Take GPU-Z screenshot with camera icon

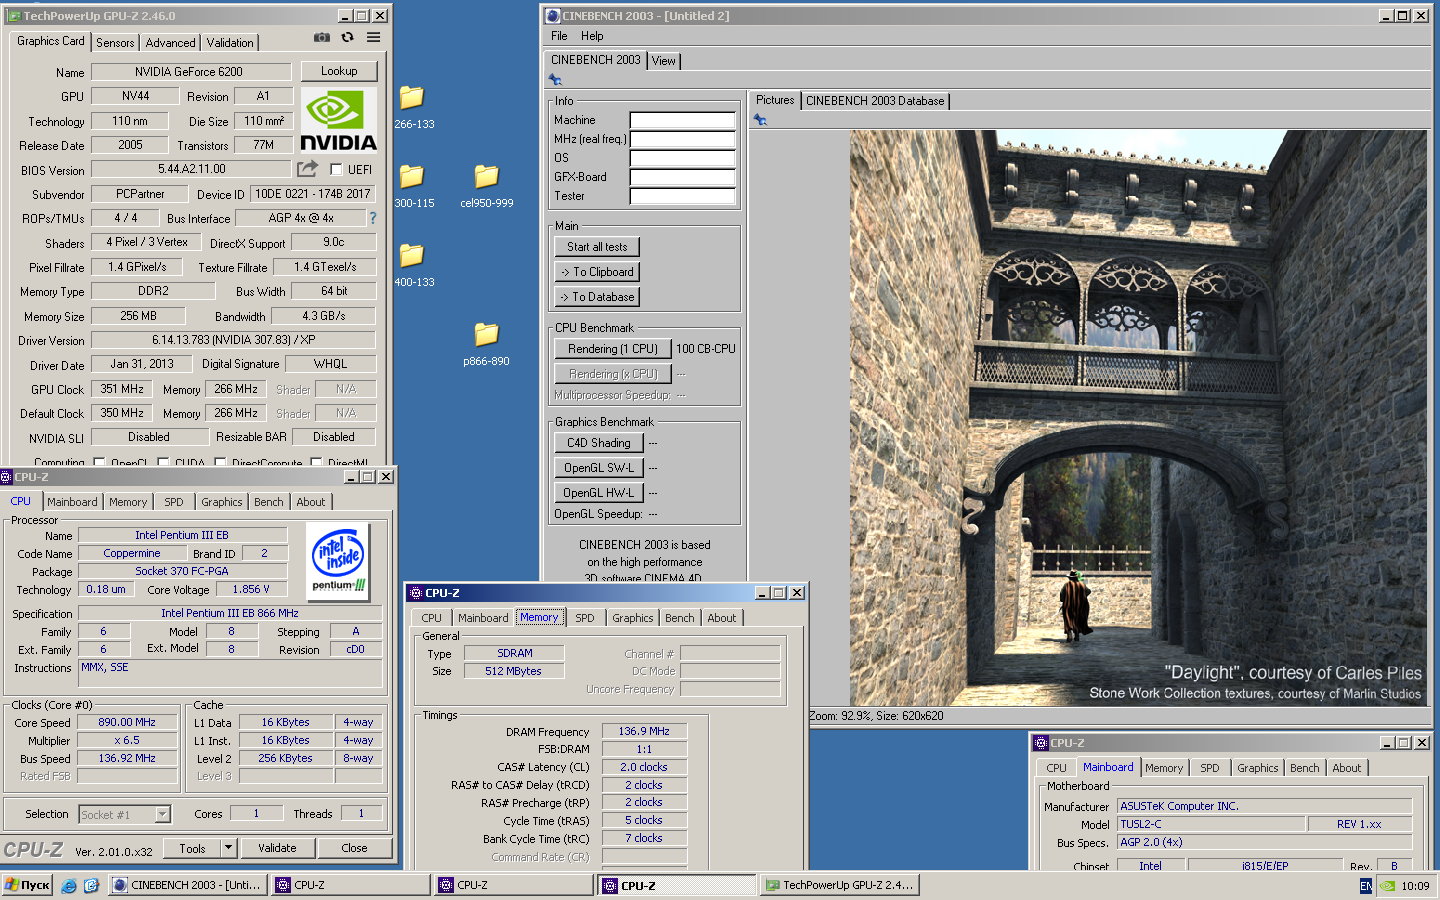click(322, 37)
